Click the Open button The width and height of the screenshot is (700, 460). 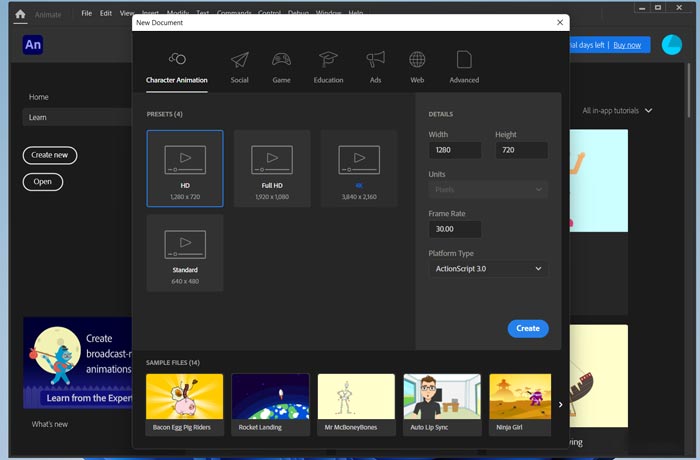point(42,182)
